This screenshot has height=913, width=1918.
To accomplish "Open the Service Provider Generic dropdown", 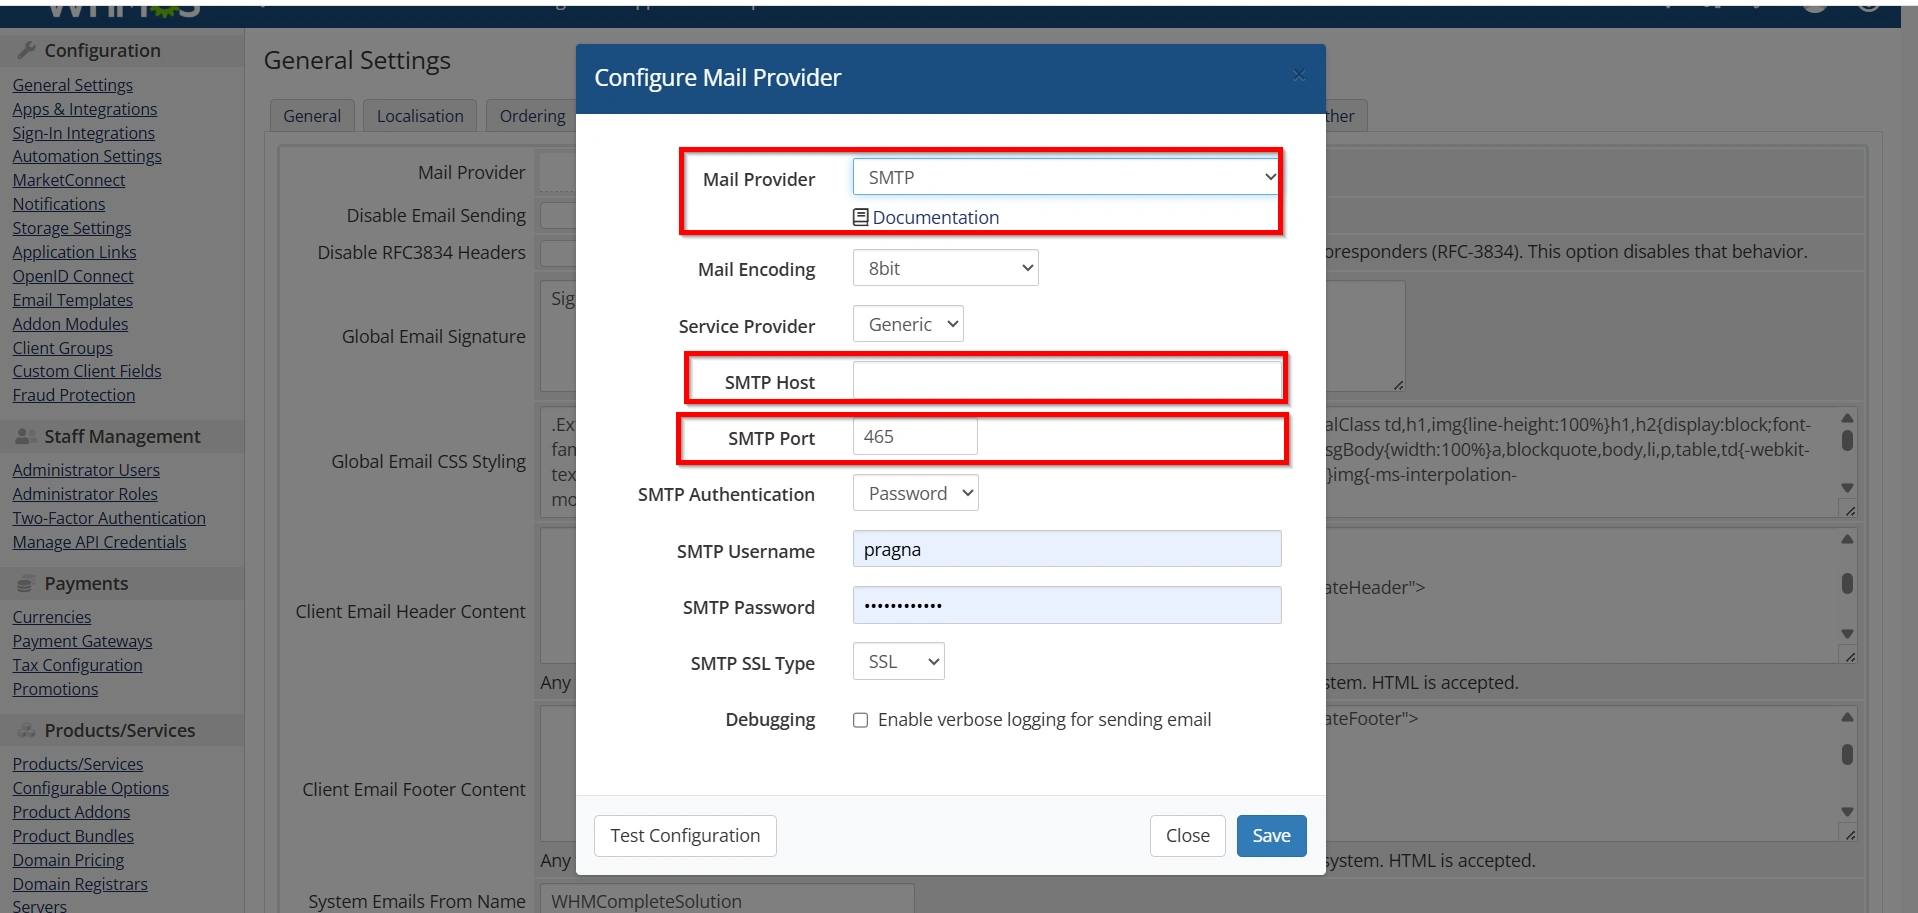I will 908,324.
